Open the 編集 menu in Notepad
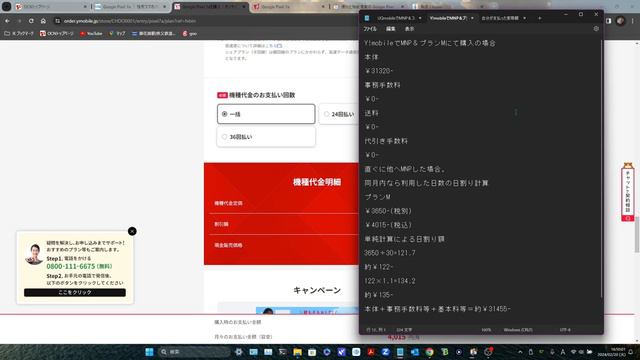The image size is (640, 360). [x=391, y=29]
